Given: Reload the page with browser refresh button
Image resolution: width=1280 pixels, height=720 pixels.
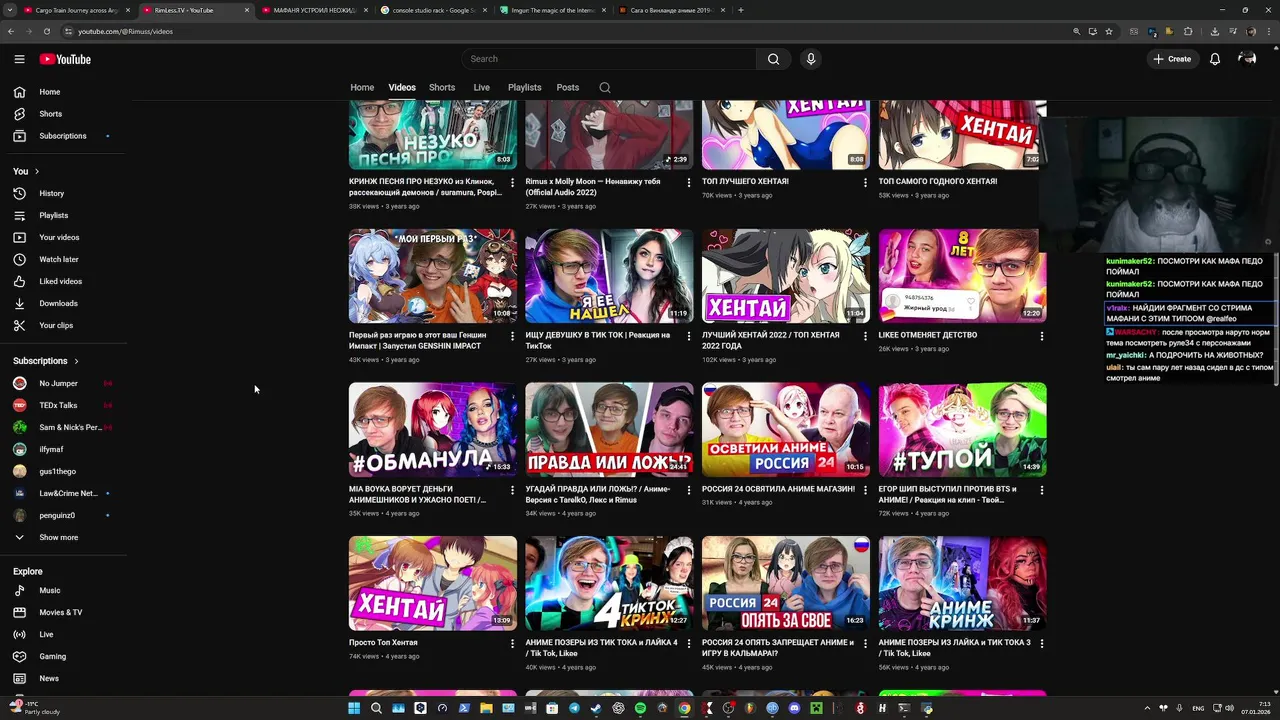Looking at the screenshot, I should click(x=46, y=31).
